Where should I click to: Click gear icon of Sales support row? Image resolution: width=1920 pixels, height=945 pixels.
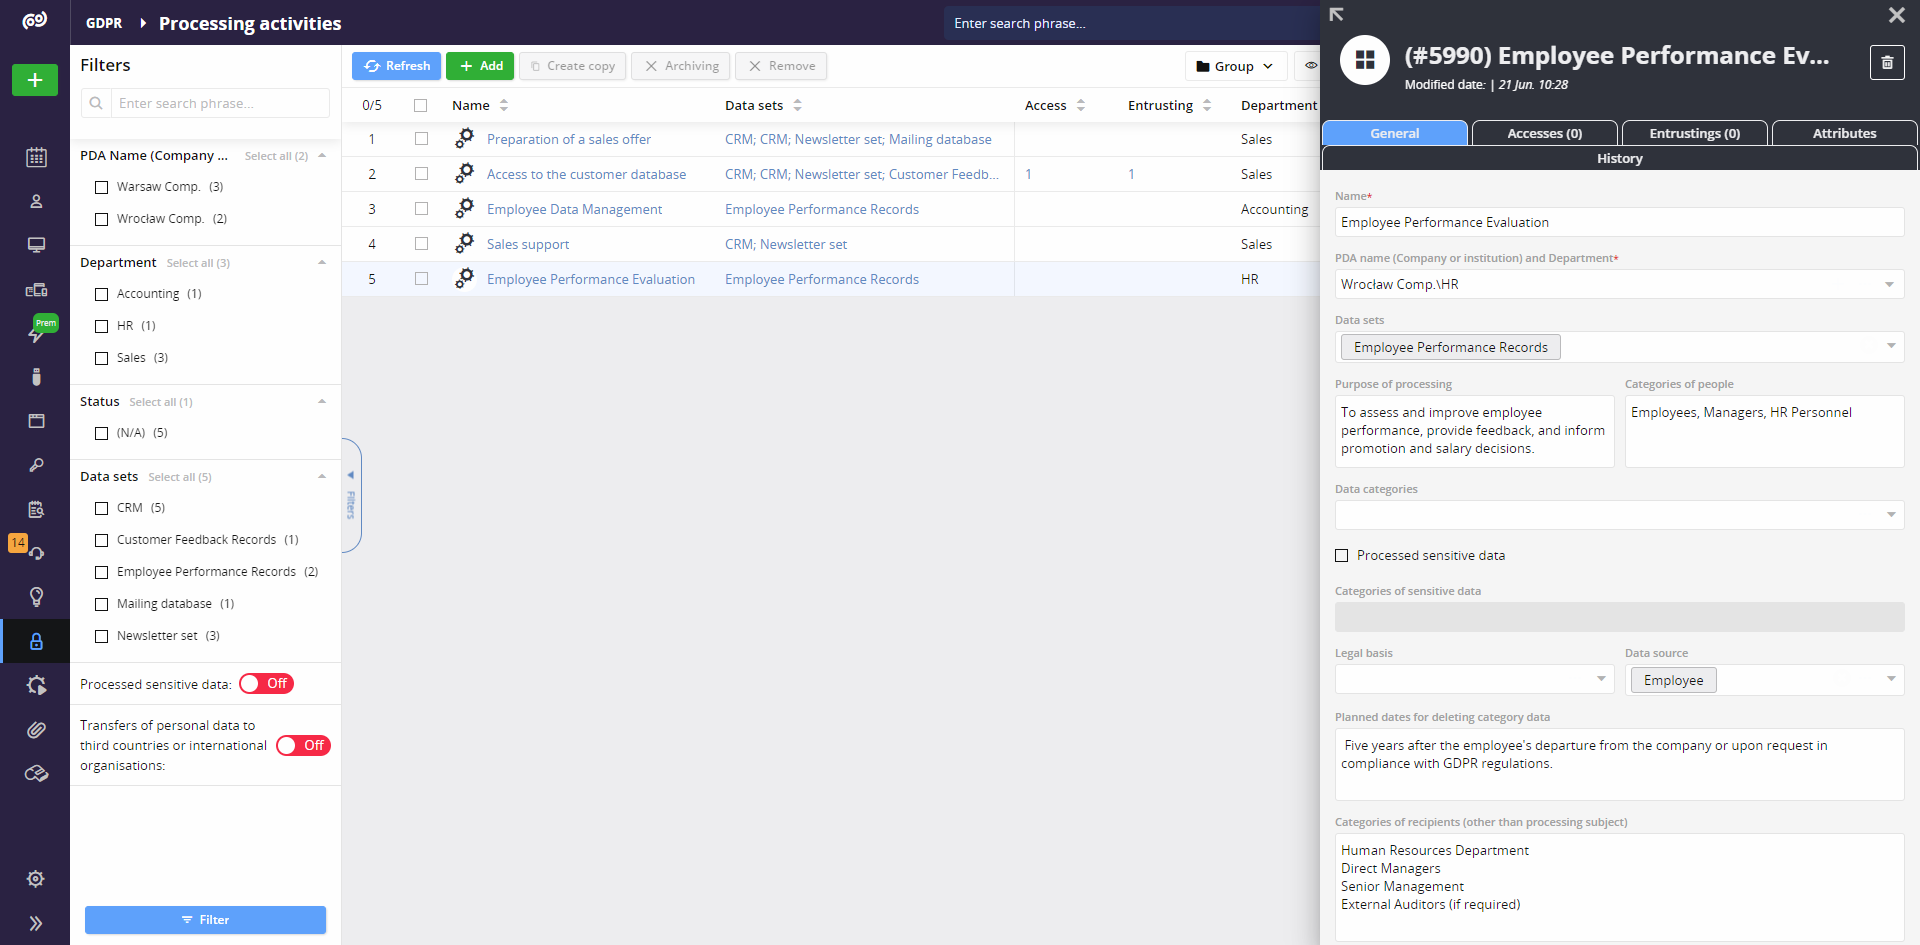464,244
